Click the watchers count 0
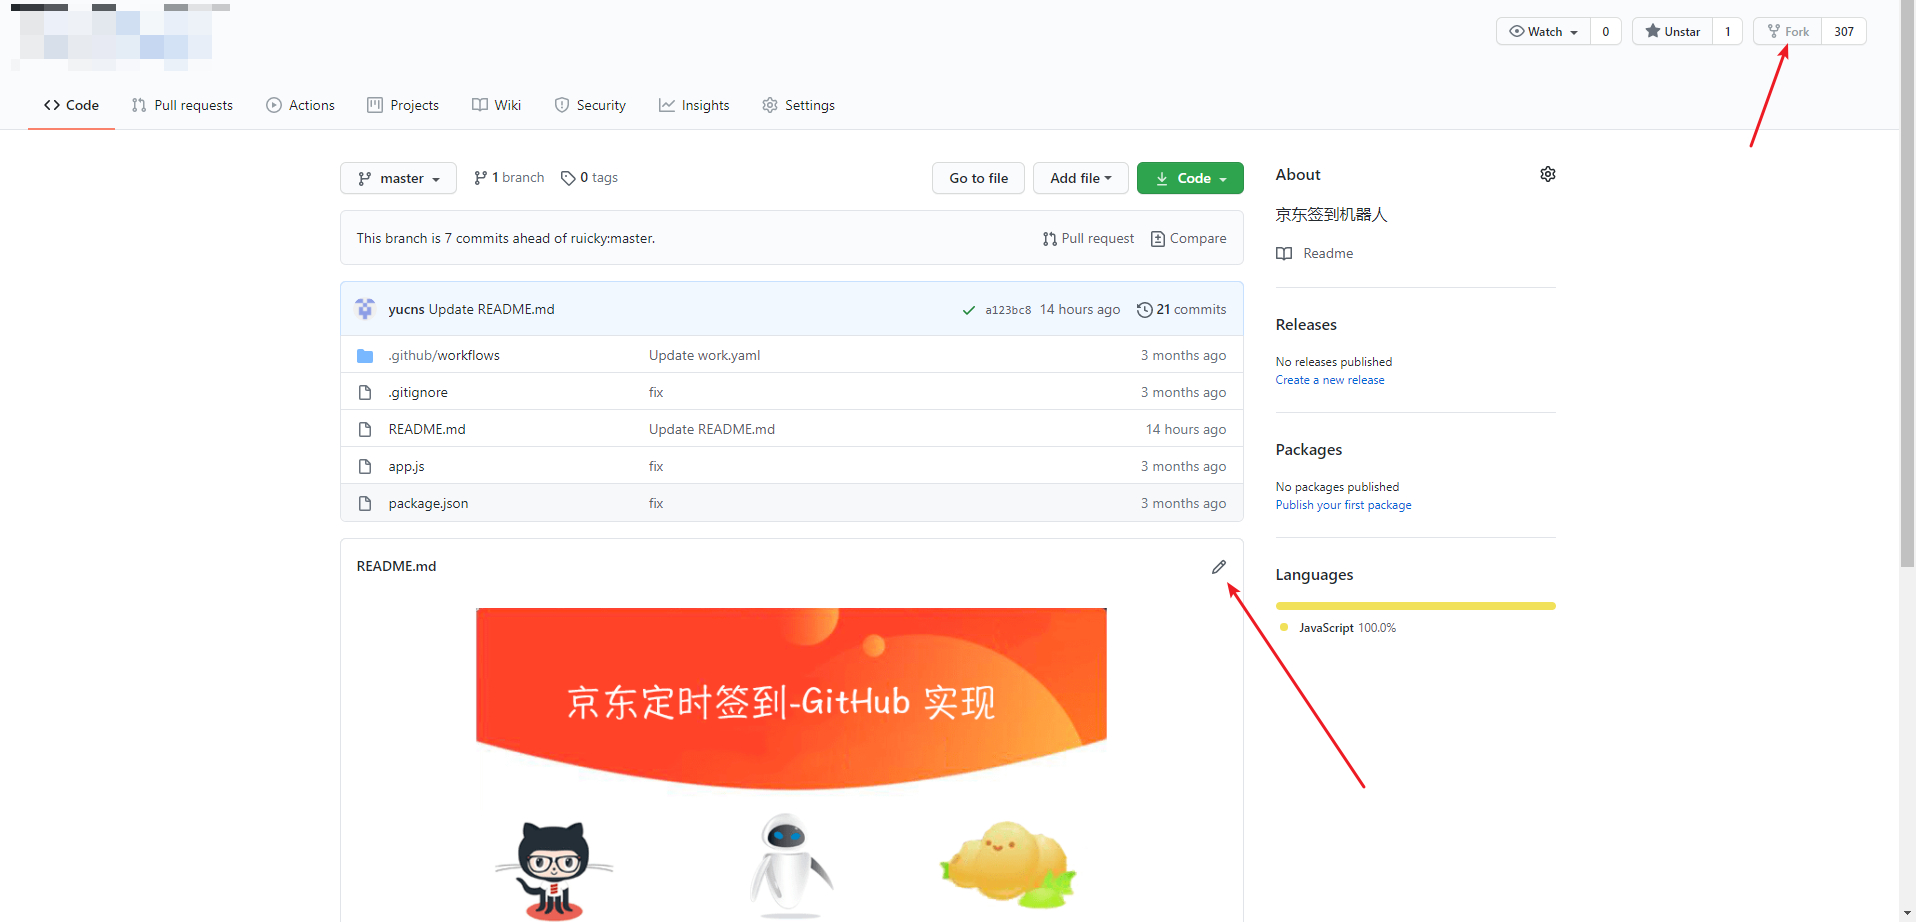The height and width of the screenshot is (922, 1916). (x=1606, y=31)
